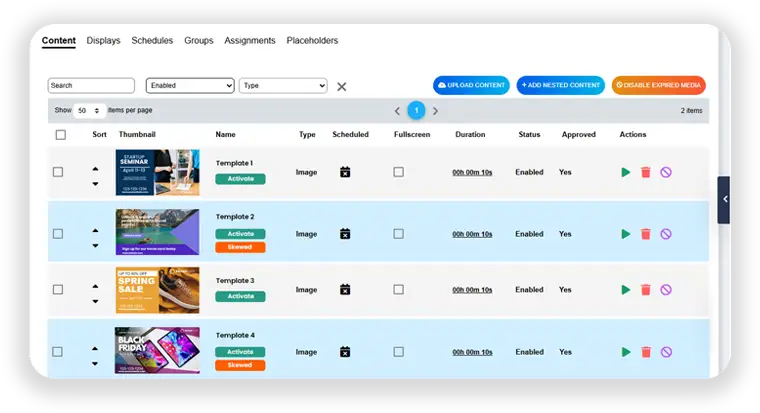Screen dimensions: 760x413
Task: Select the Template 4 row checkbox
Action: pos(58,352)
